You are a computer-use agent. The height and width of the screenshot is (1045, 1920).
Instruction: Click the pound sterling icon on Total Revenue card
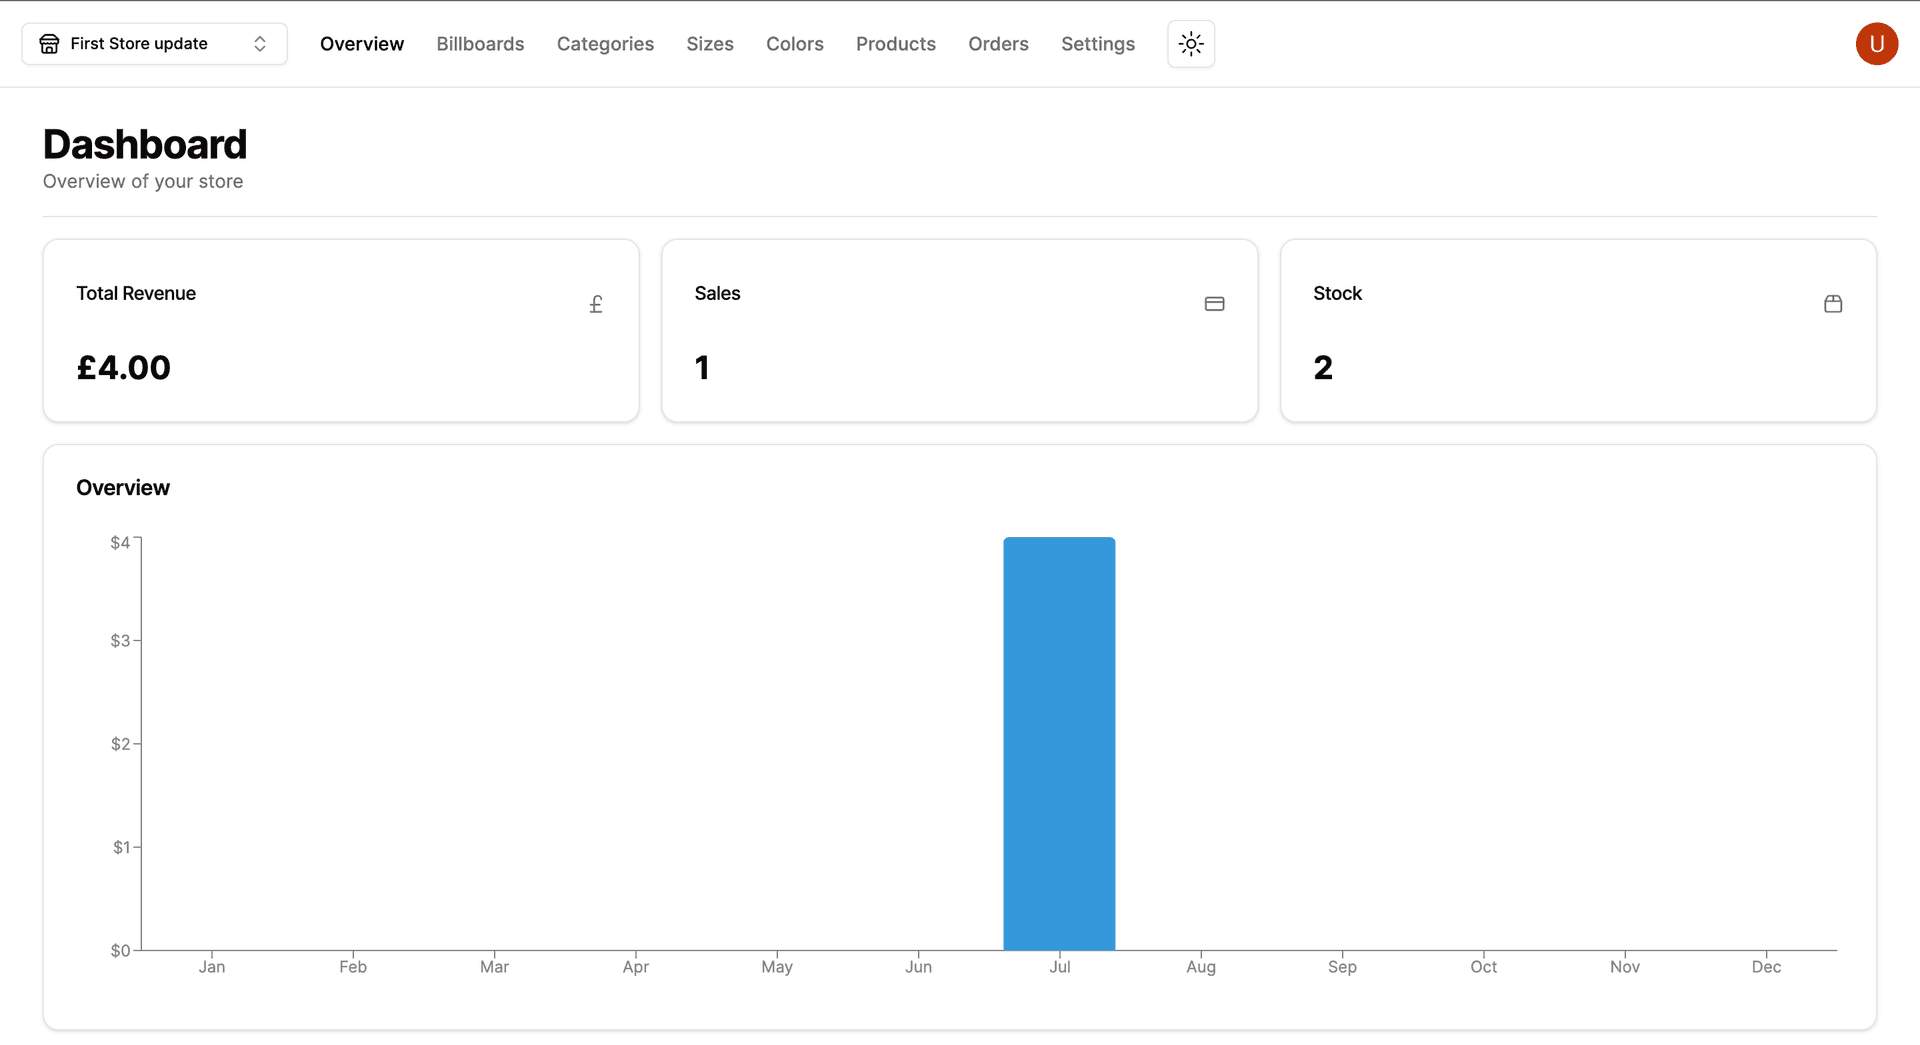(596, 303)
